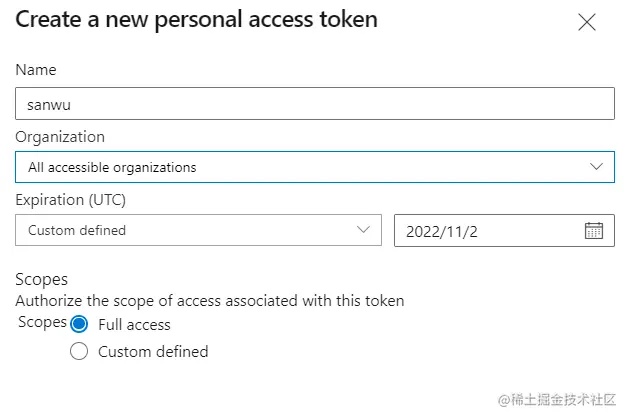Open the calendar date picker icon
The height and width of the screenshot is (420, 629).
pyautogui.click(x=593, y=230)
